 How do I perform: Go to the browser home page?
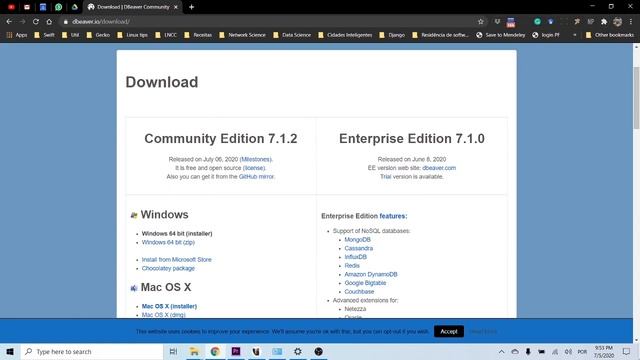[49, 22]
